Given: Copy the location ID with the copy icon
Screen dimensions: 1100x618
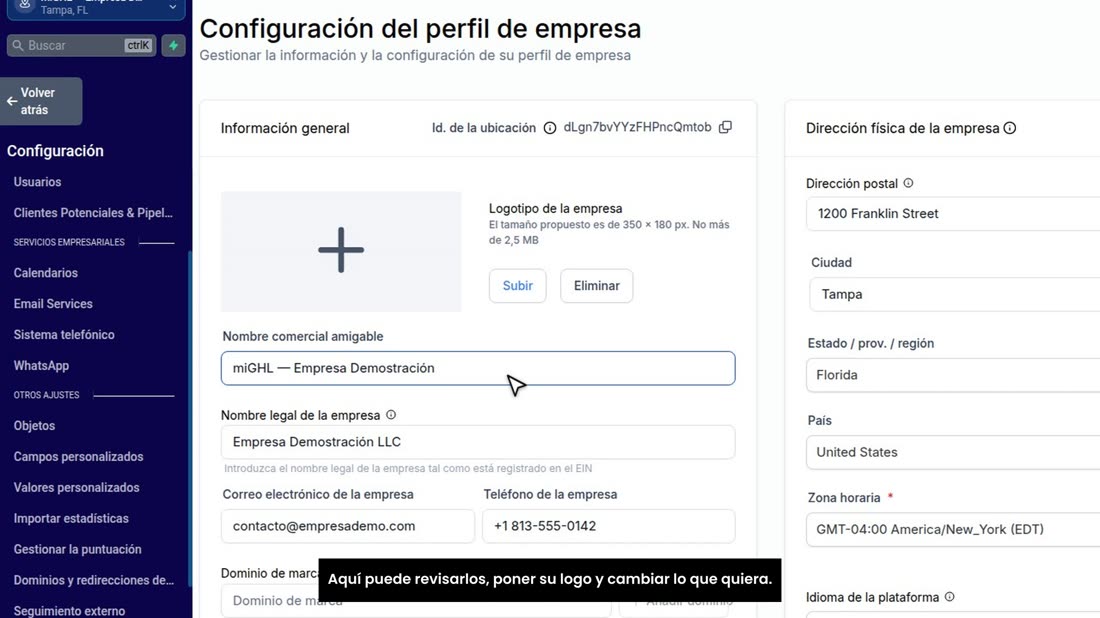Looking at the screenshot, I should pyautogui.click(x=725, y=127).
